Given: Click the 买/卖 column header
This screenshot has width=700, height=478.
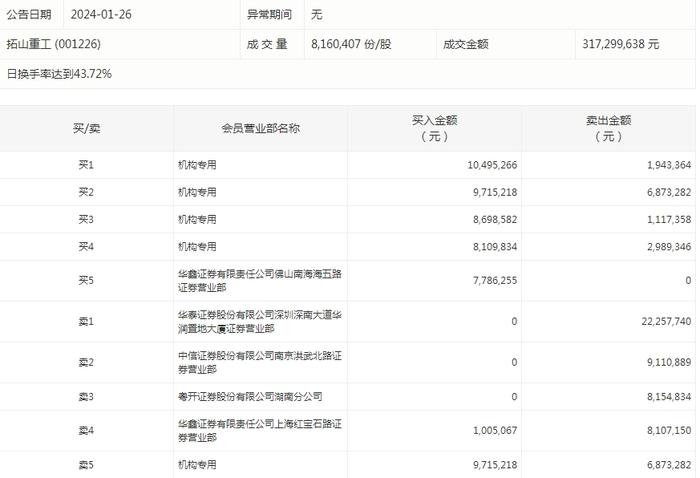Looking at the screenshot, I should [x=87, y=129].
